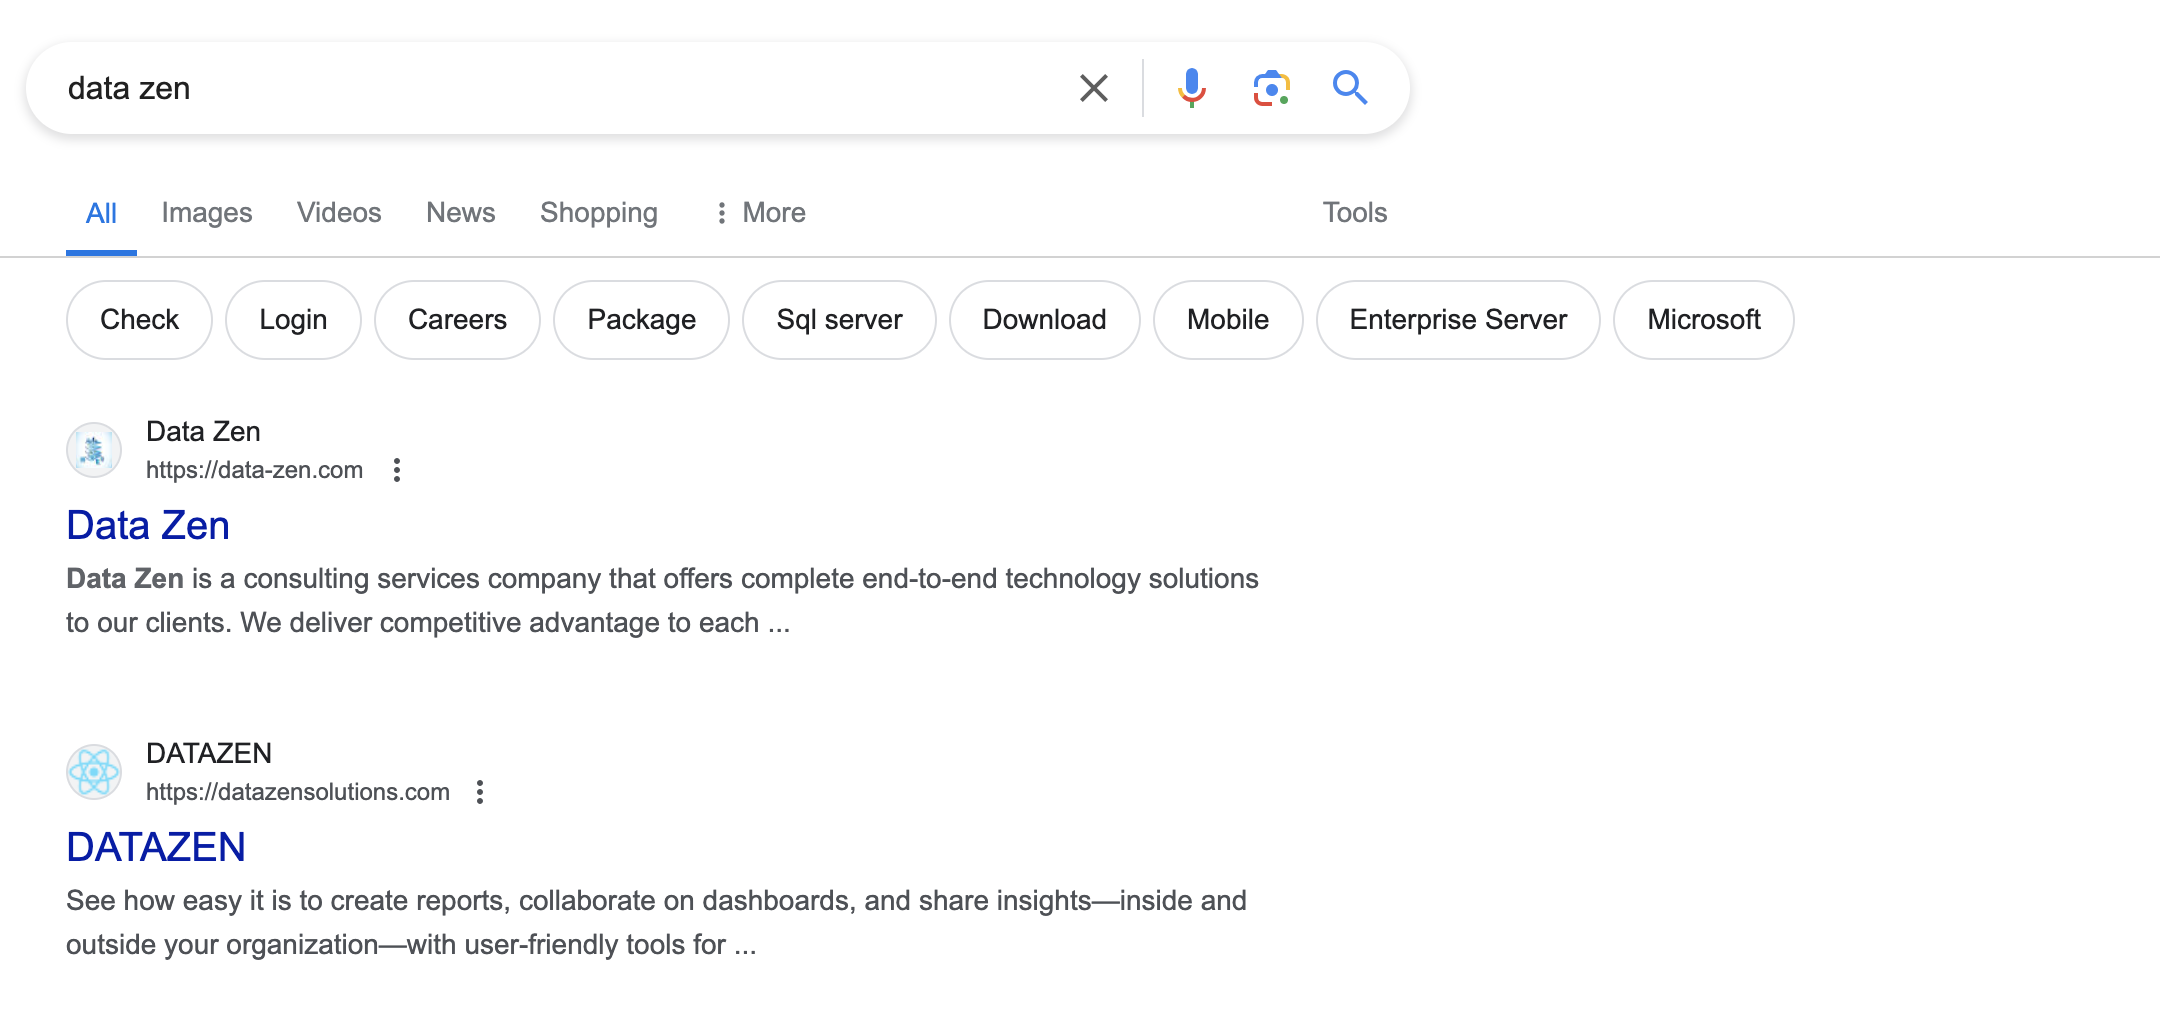Switch to the Images tab
2160x1016 pixels.
coord(206,213)
